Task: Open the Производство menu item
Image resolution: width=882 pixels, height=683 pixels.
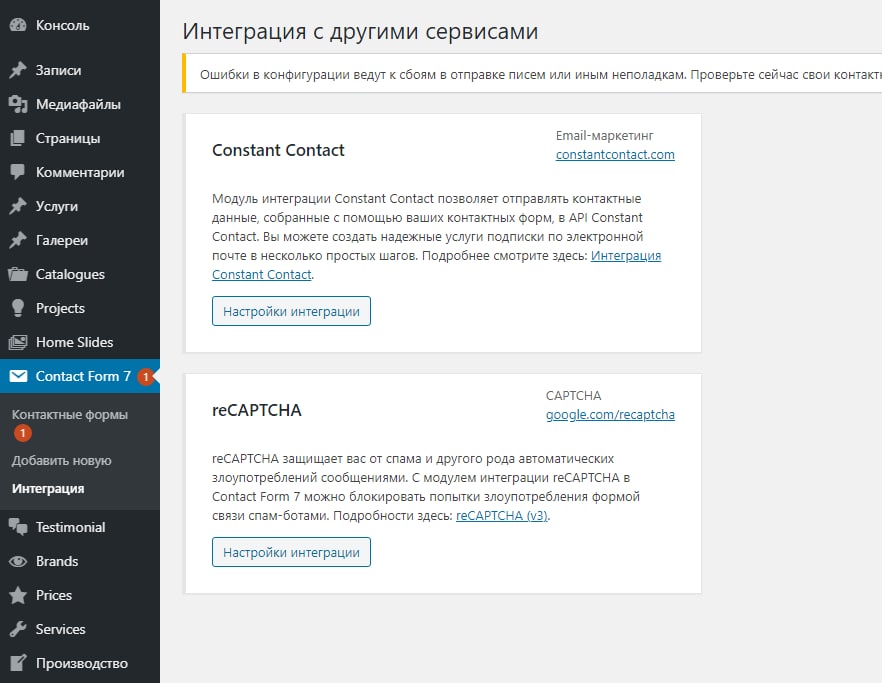Action: pos(82,663)
